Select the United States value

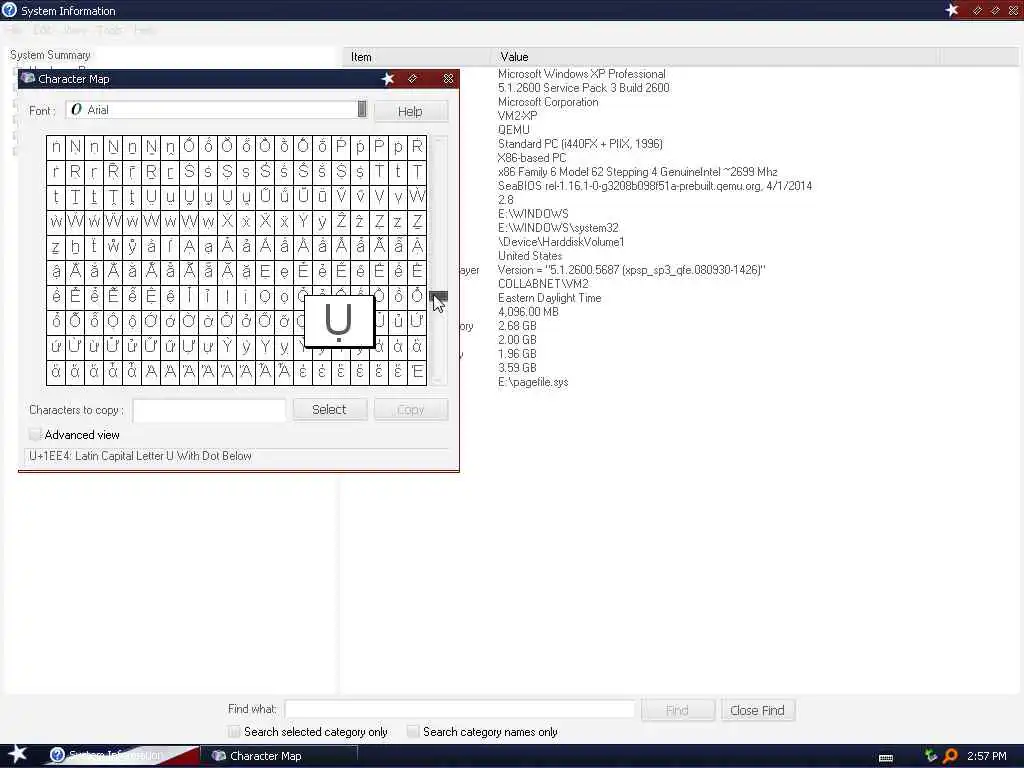click(530, 255)
